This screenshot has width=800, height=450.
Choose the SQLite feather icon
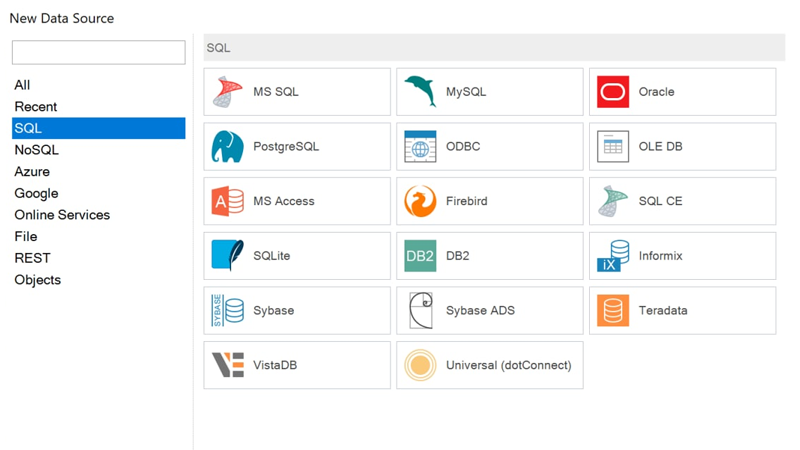(x=228, y=256)
